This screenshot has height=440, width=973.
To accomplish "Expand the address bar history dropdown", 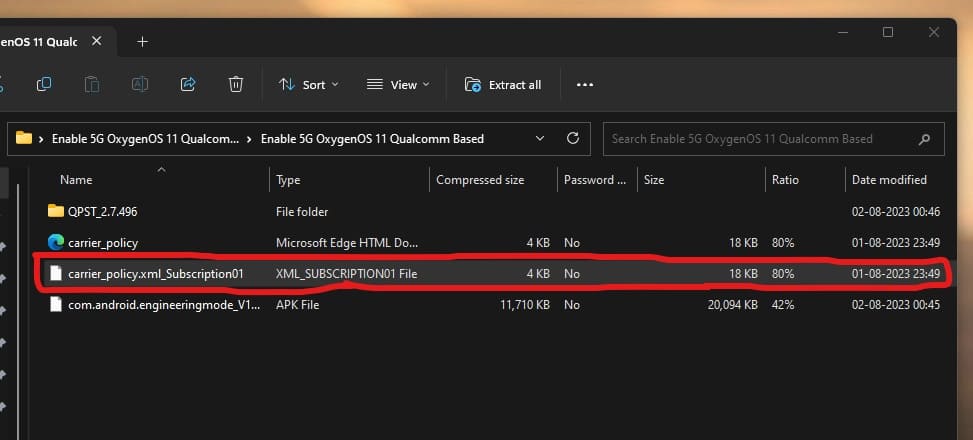I will 540,138.
